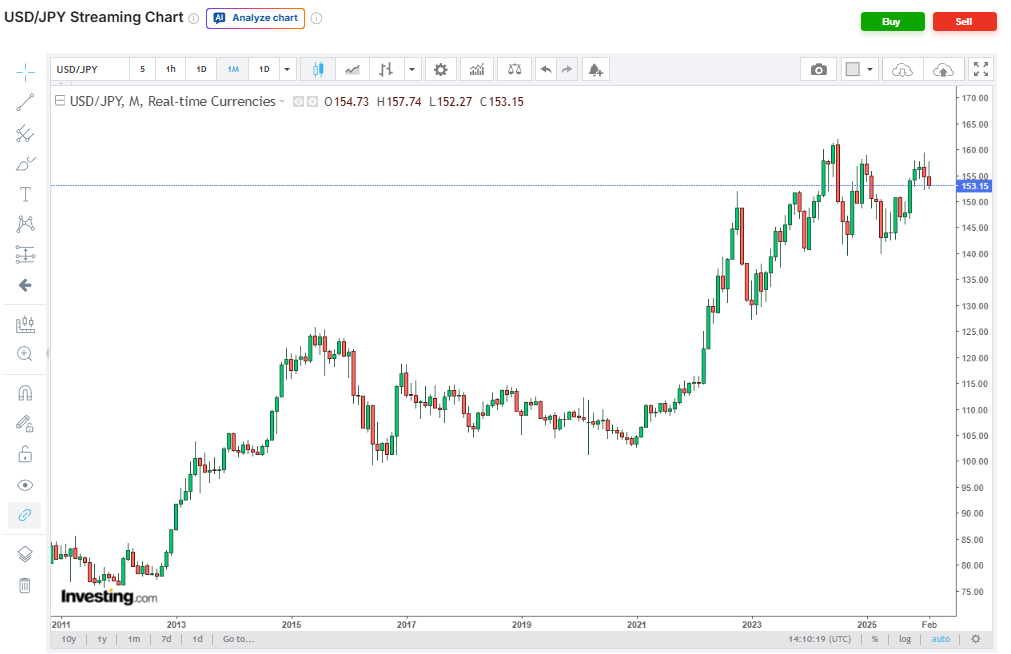The width and height of the screenshot is (1011, 654).
Task: Click the Analyze chart AI button
Action: 255,18
